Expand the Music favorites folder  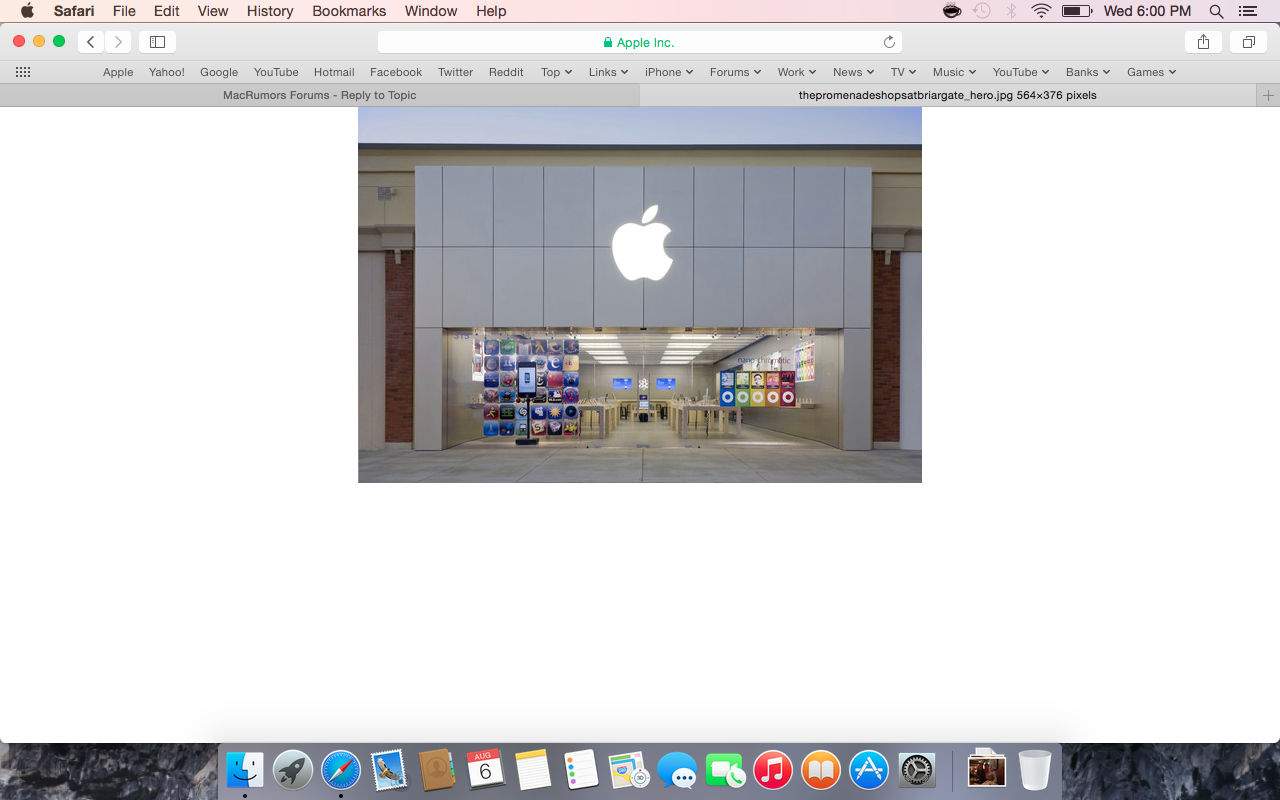click(x=954, y=72)
